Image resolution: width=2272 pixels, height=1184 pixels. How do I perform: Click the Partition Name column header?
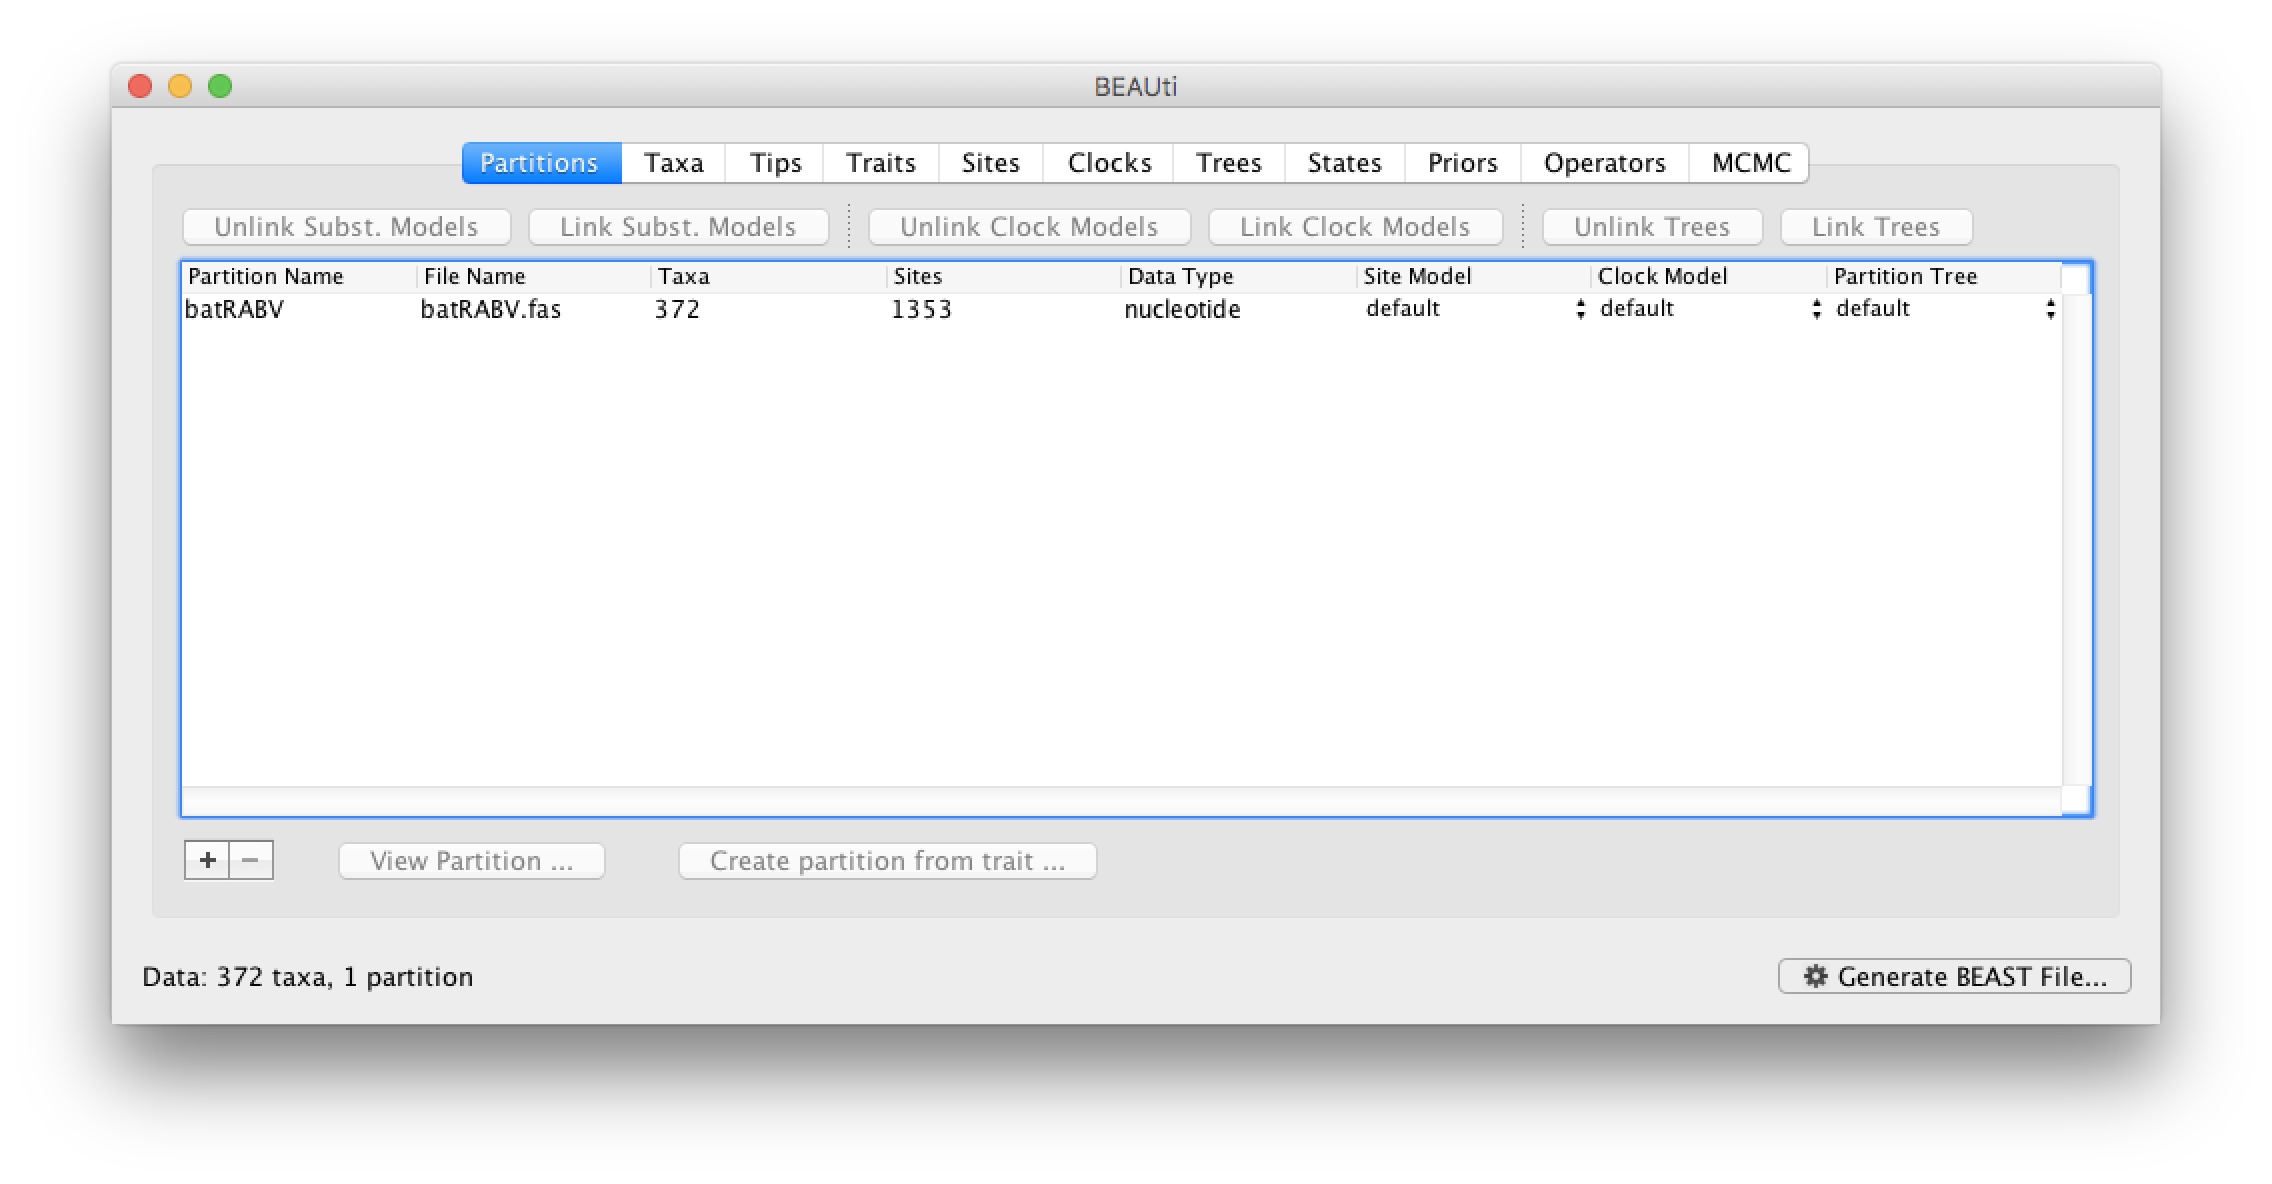(x=299, y=277)
